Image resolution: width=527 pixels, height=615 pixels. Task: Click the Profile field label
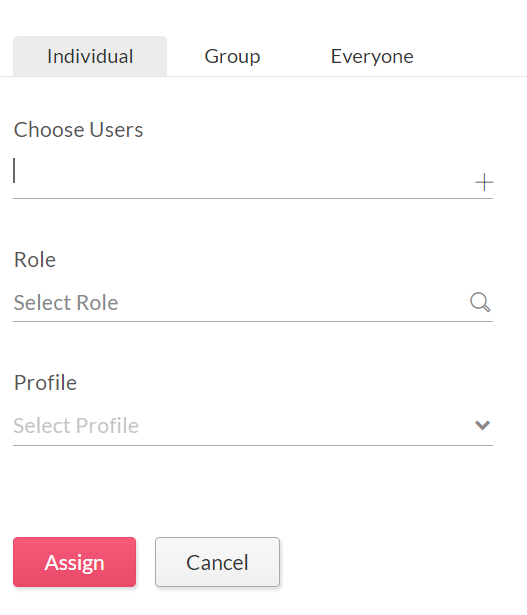[x=45, y=382]
